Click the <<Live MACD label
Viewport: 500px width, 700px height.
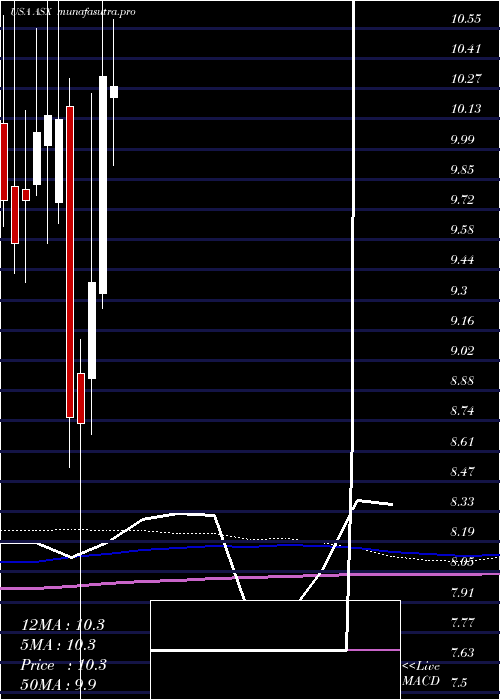pos(421,674)
